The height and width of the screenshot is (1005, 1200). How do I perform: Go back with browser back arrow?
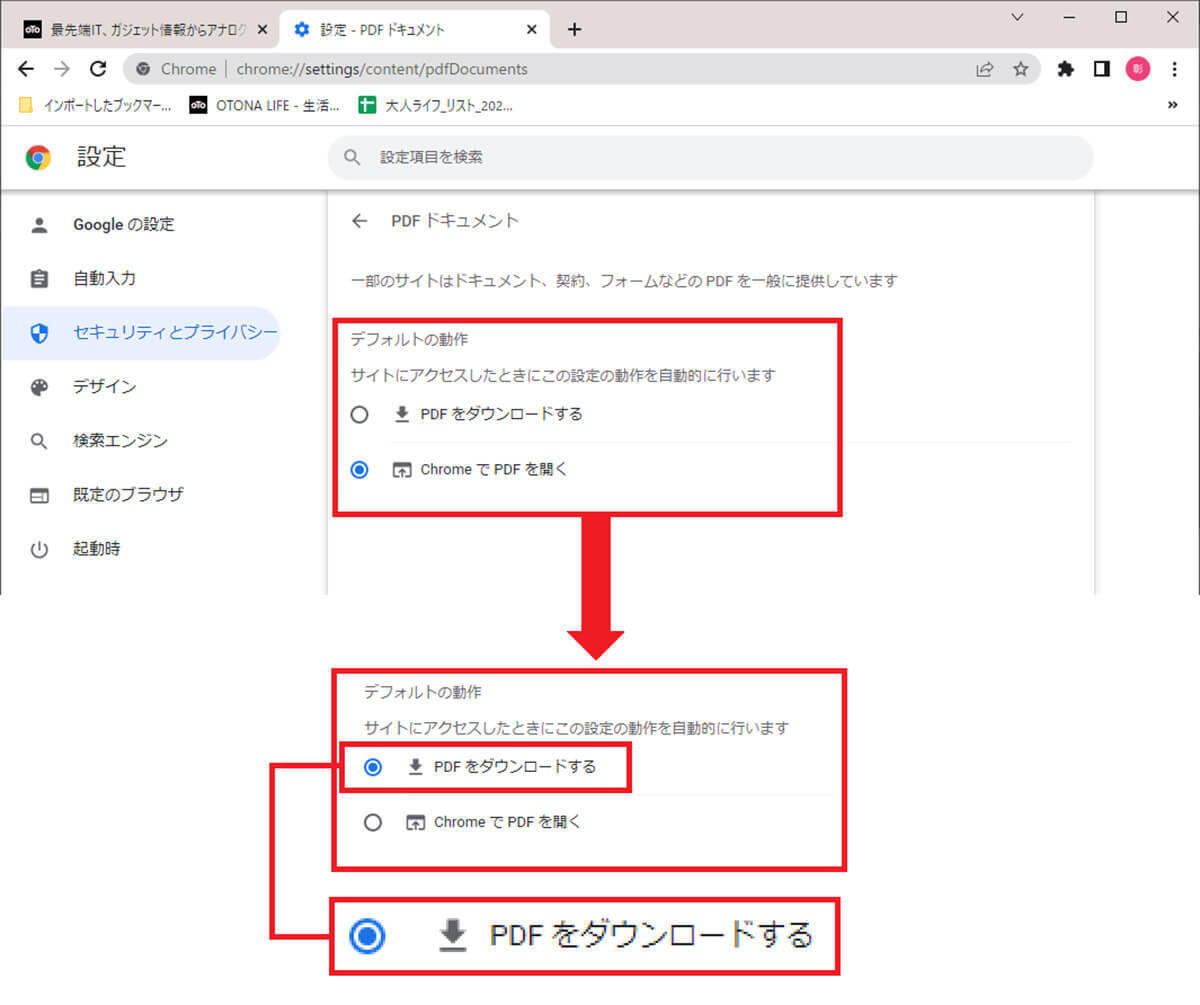point(27,69)
